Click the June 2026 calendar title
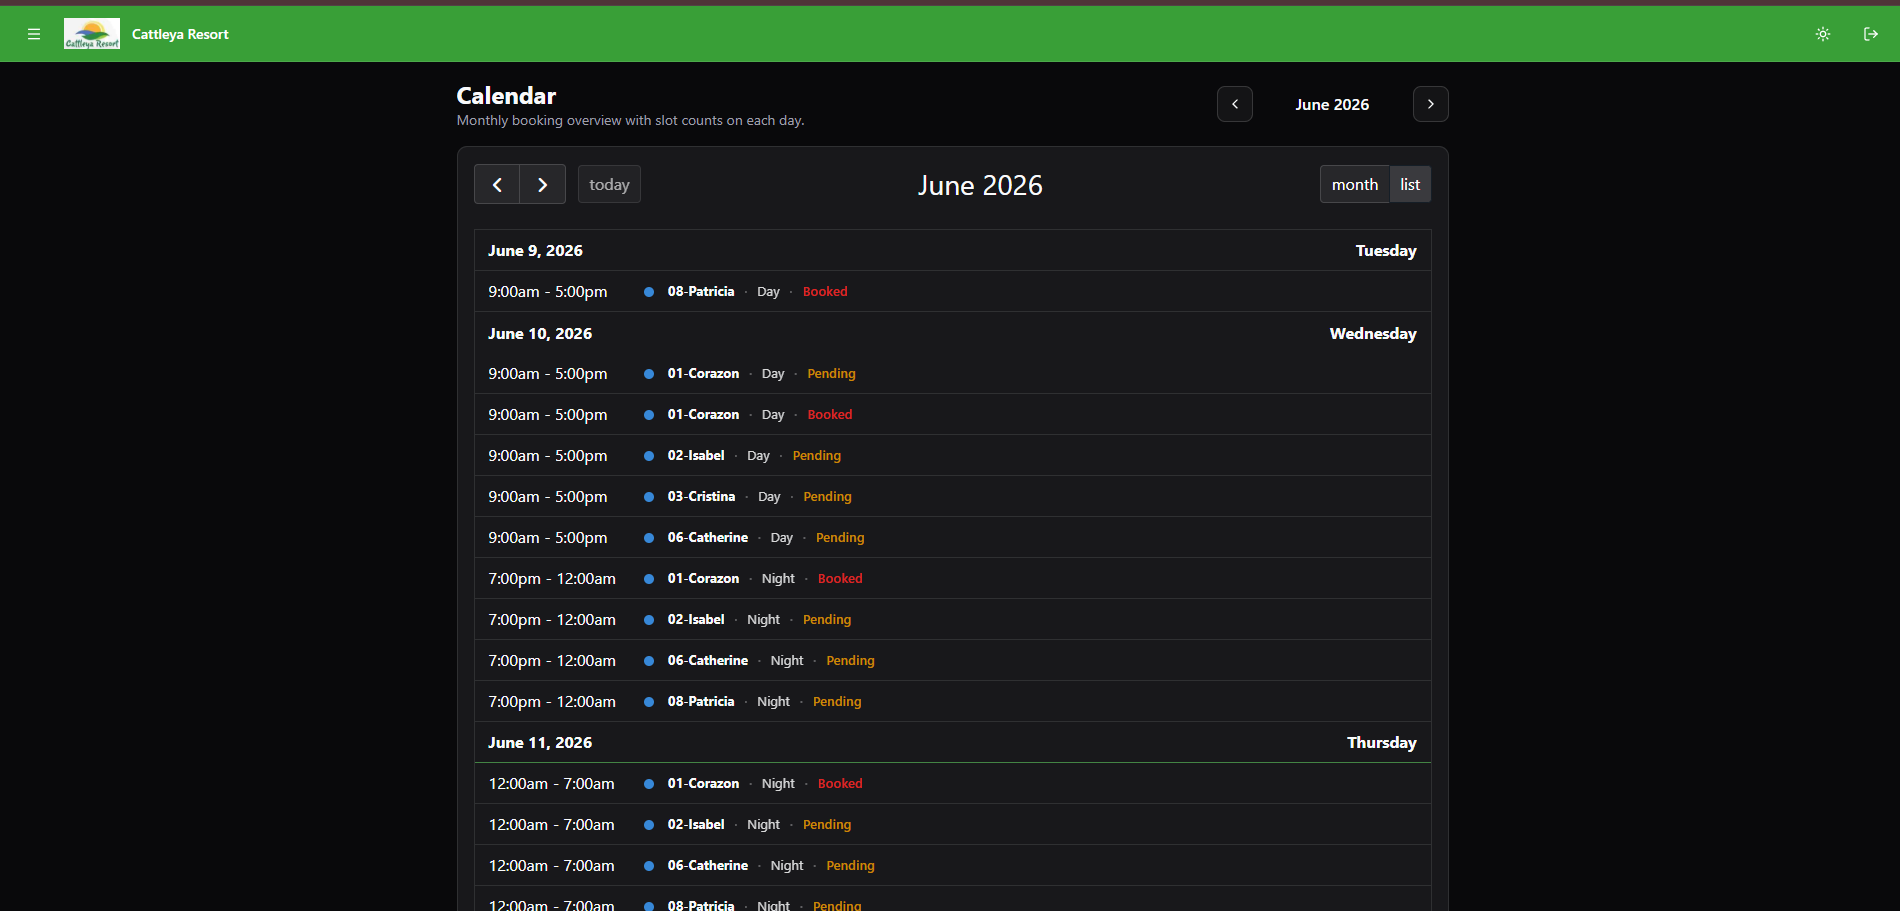 (x=980, y=185)
